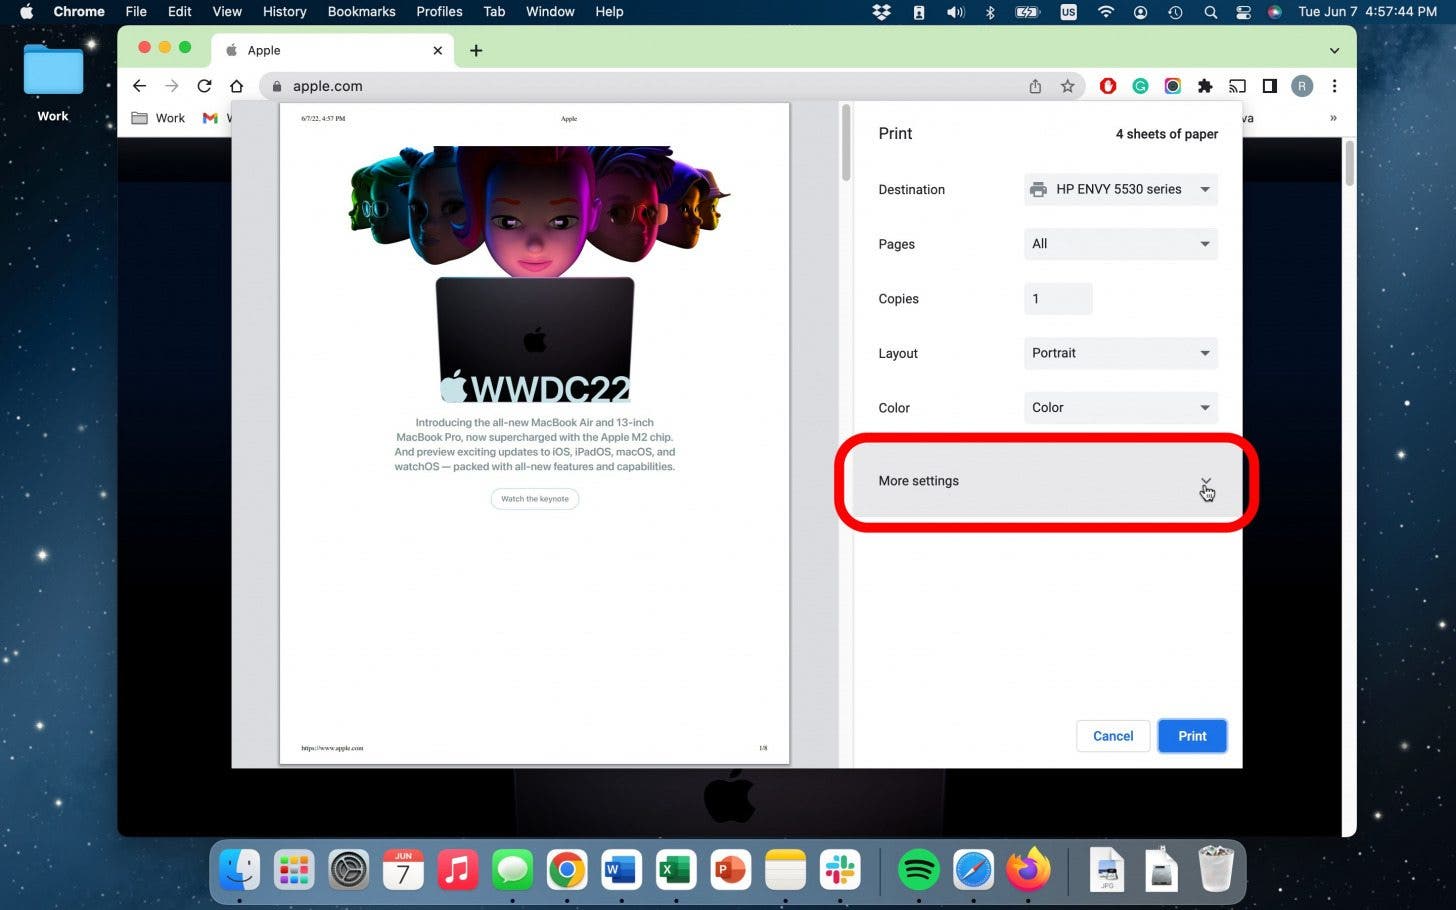Click the Chrome reload page icon
Screen dimensions: 1456x910
click(x=204, y=86)
